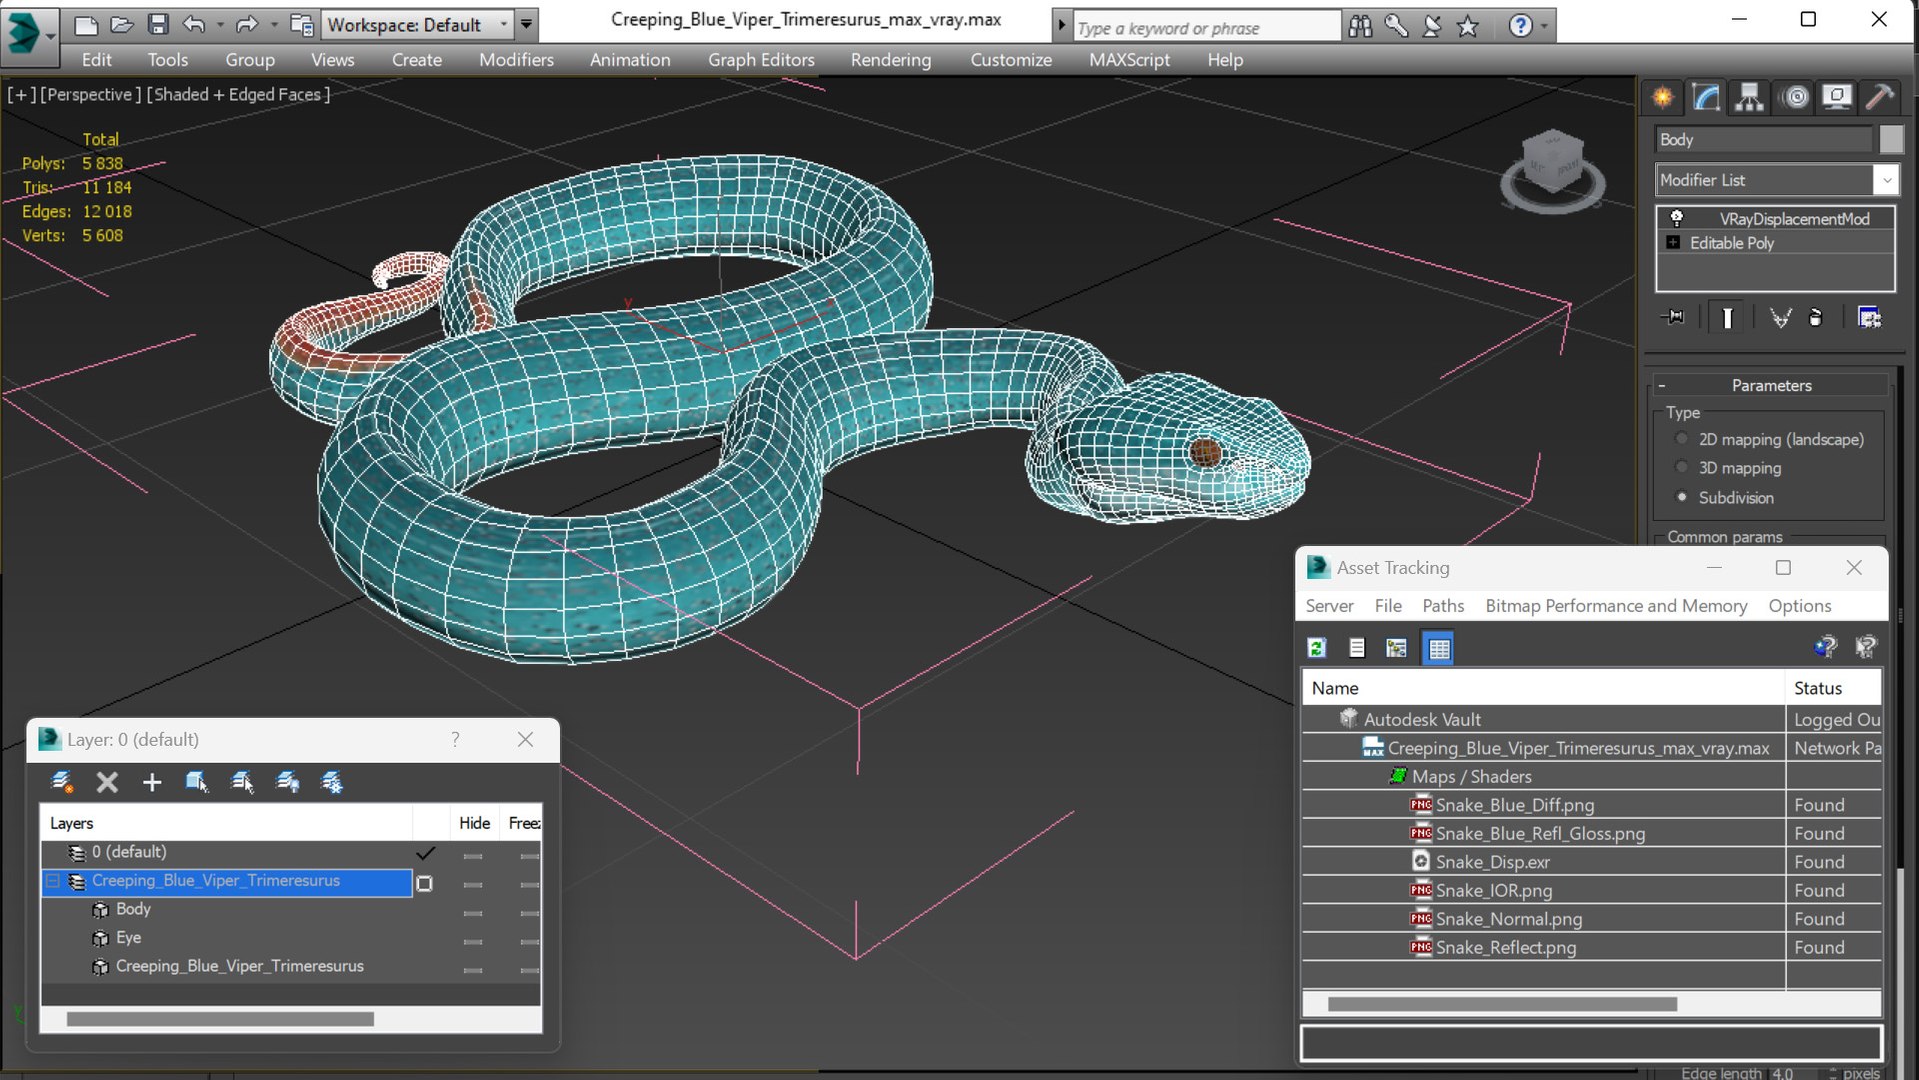Screen dimensions: 1919x1080
Task: Open the MAXScript menu
Action: (x=1129, y=60)
